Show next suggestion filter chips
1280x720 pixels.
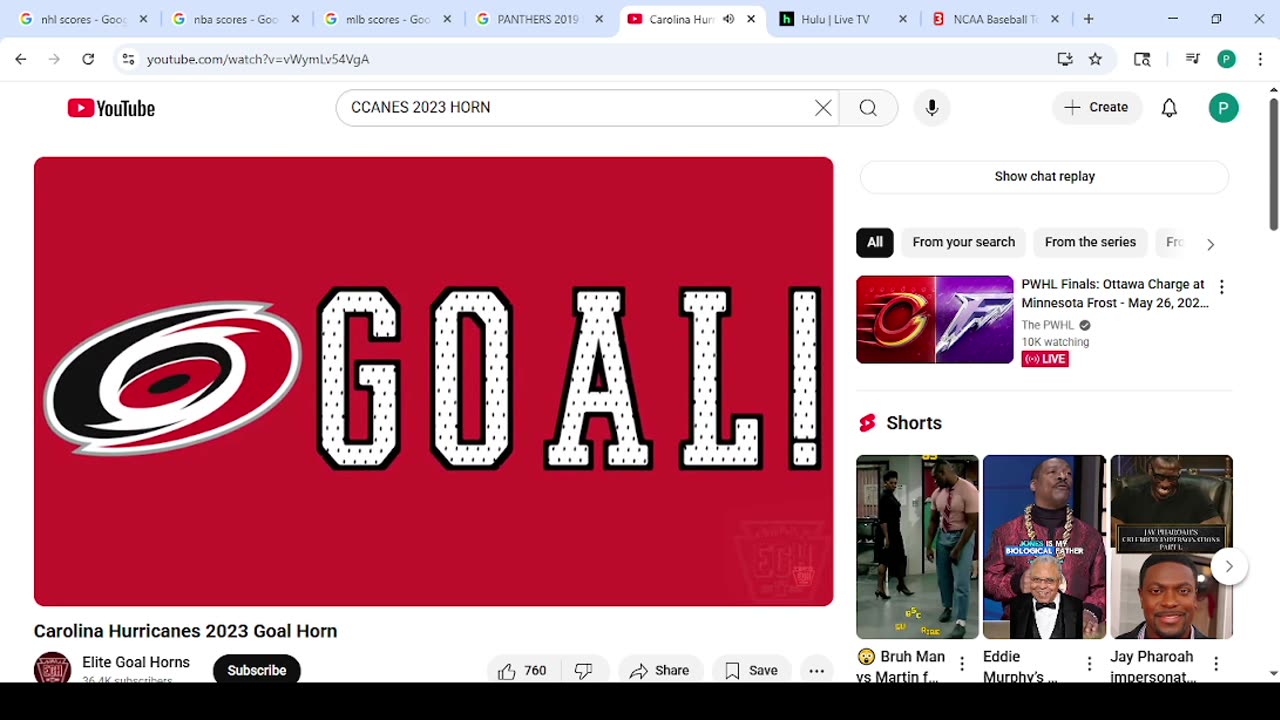tap(1210, 244)
